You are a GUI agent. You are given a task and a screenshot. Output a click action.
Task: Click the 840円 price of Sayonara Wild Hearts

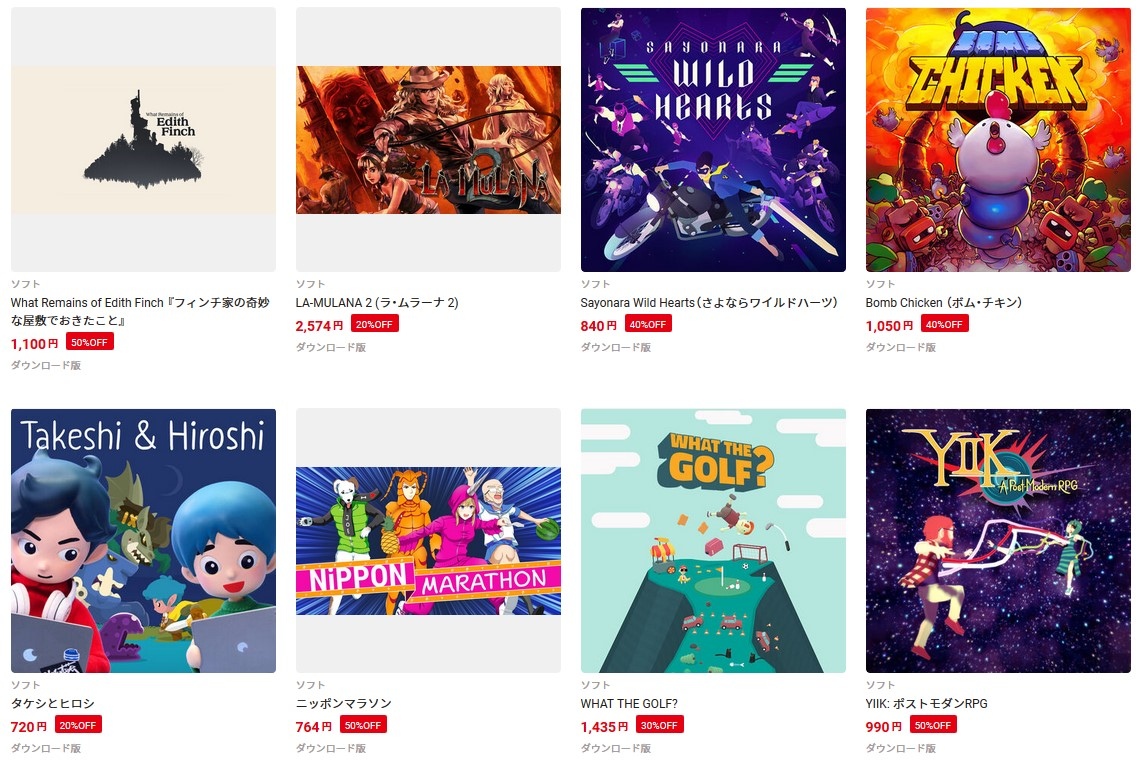click(x=598, y=325)
